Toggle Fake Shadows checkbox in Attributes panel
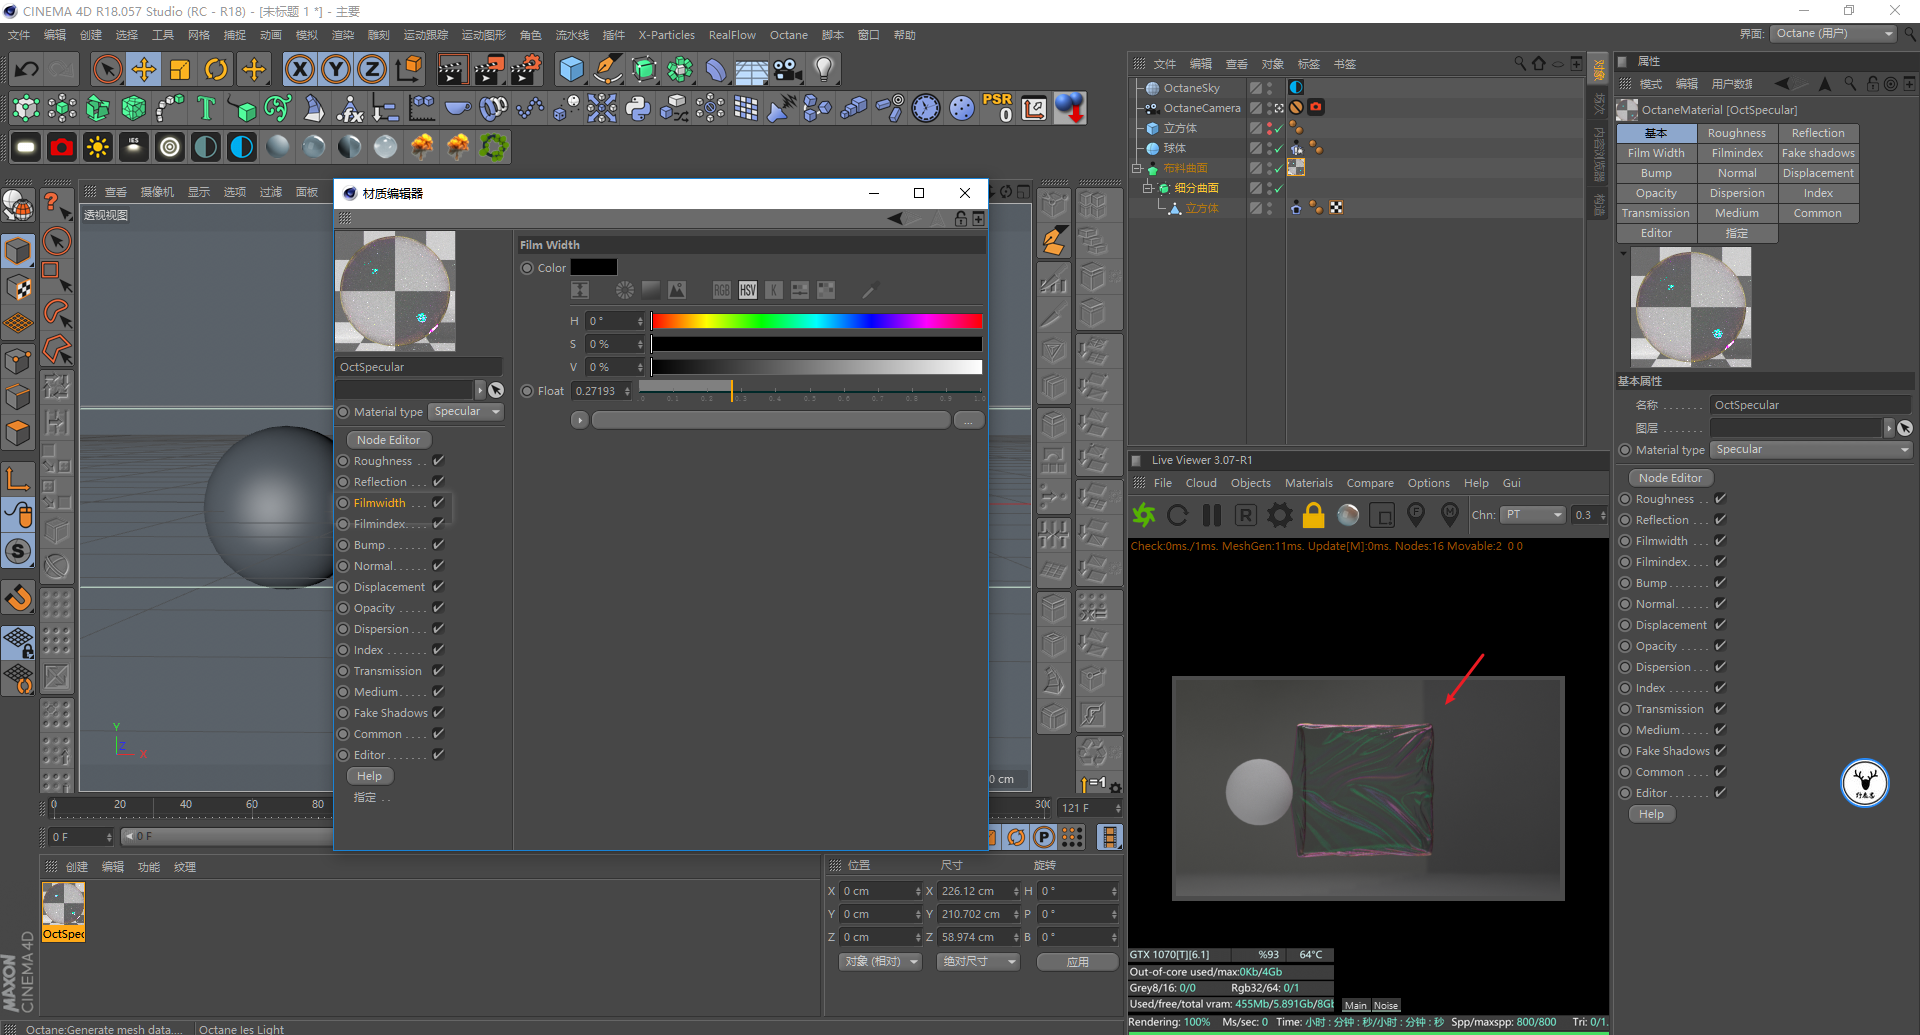 [x=1720, y=751]
